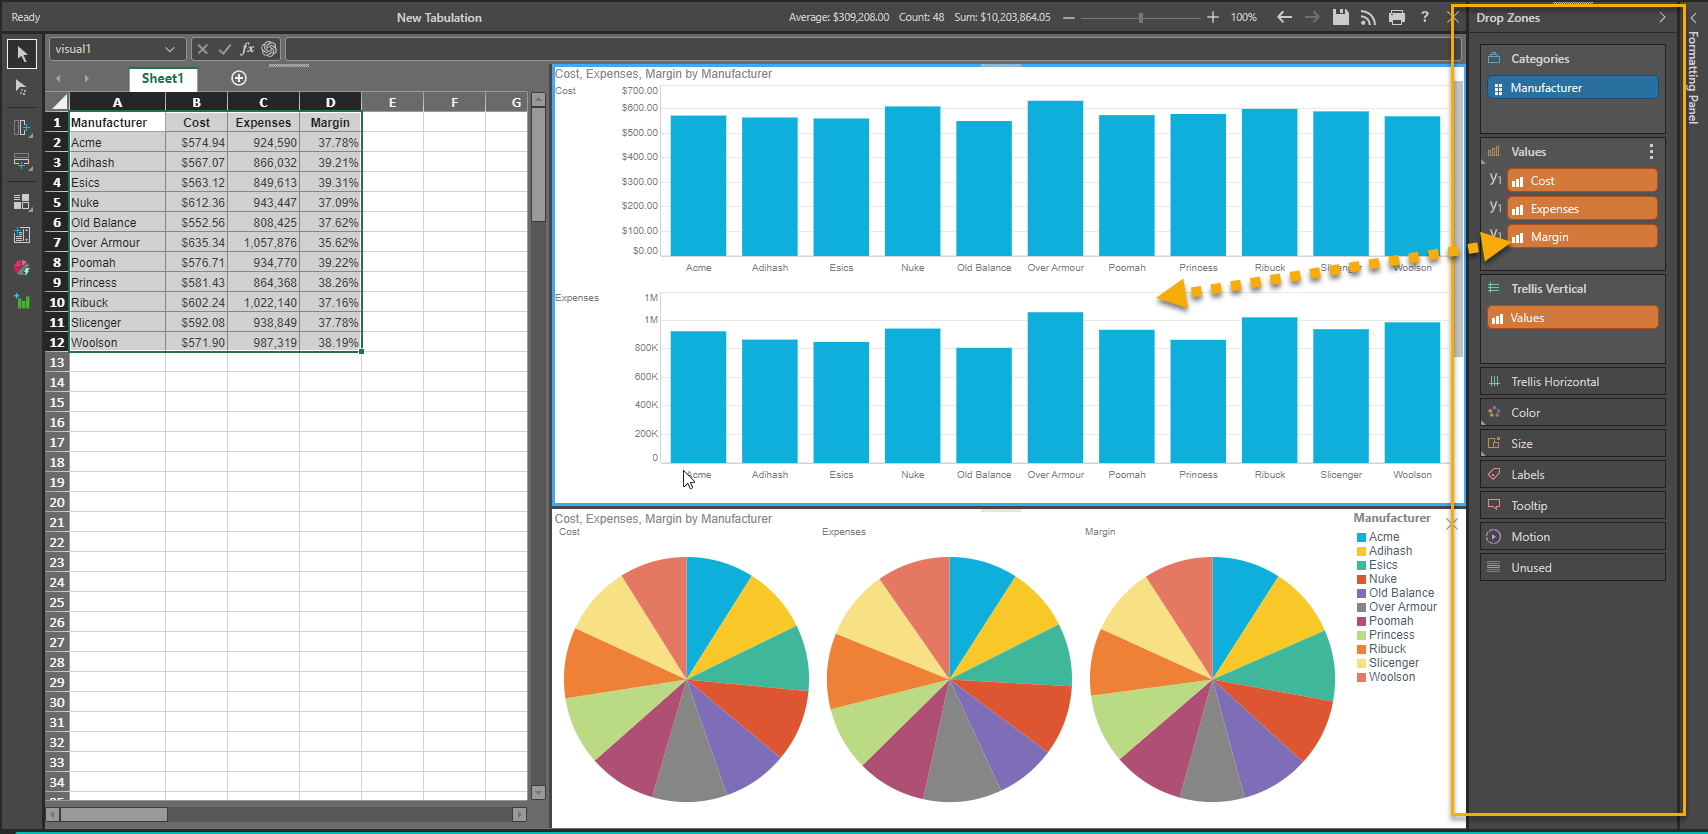Click the undo back arrow icon

point(1284,17)
